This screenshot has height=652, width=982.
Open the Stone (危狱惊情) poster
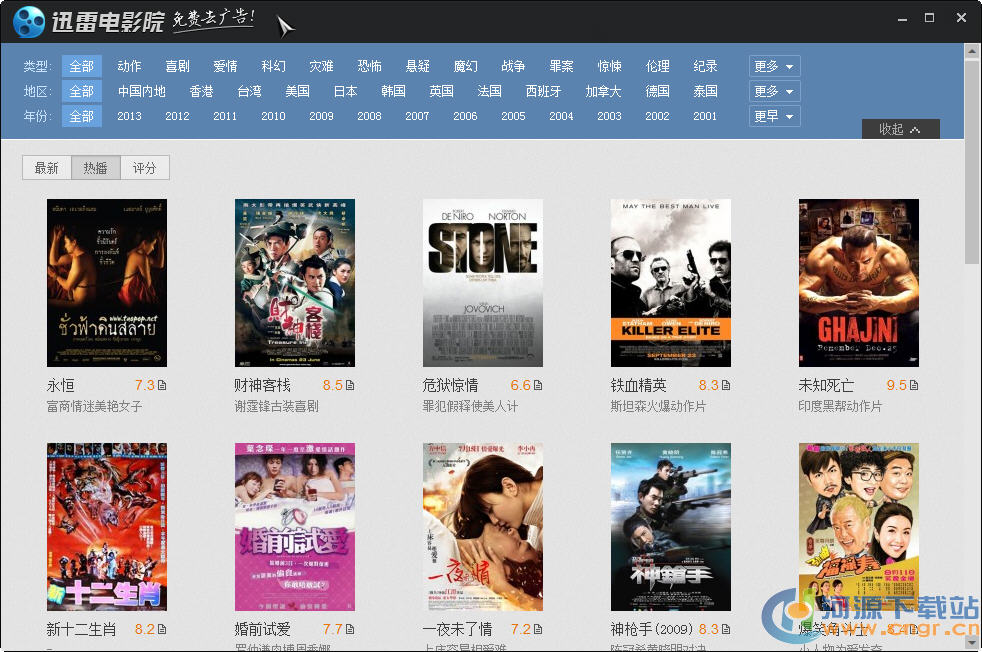[483, 283]
